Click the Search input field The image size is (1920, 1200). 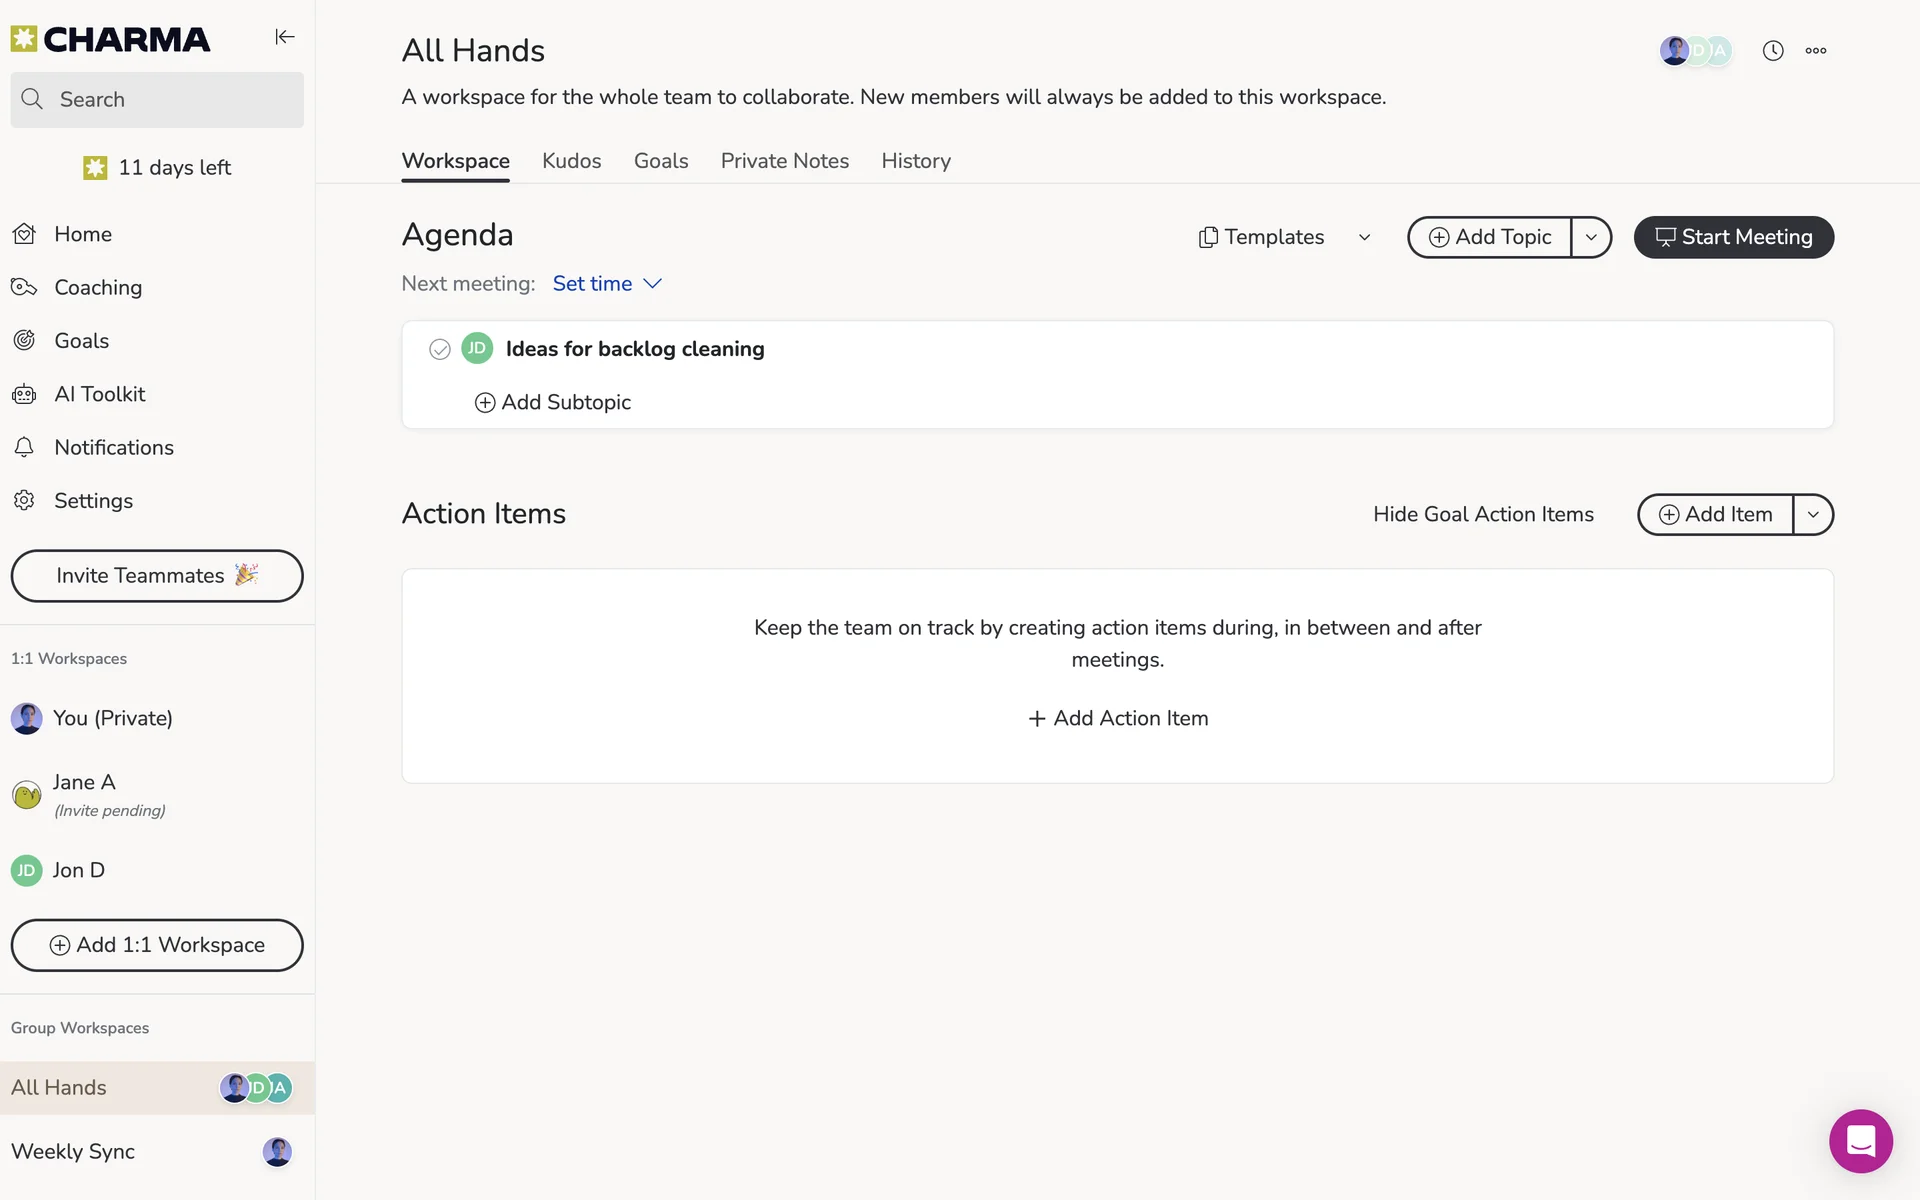157,100
